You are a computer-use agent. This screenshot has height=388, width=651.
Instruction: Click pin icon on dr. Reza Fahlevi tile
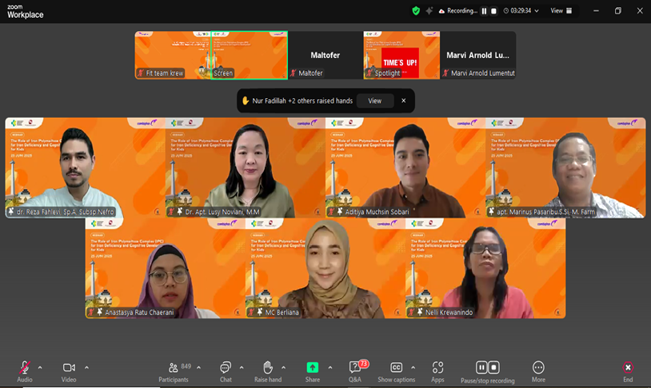pyautogui.click(x=11, y=212)
